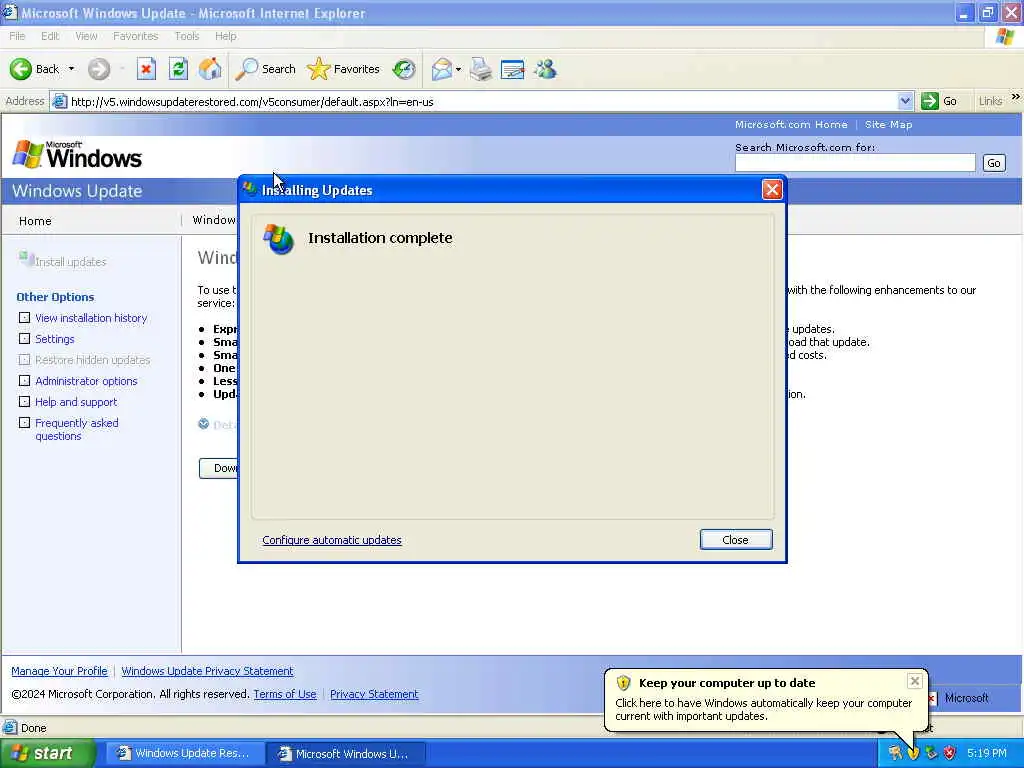This screenshot has height=768, width=1024.
Task: Open Help and support link
Action: click(76, 402)
